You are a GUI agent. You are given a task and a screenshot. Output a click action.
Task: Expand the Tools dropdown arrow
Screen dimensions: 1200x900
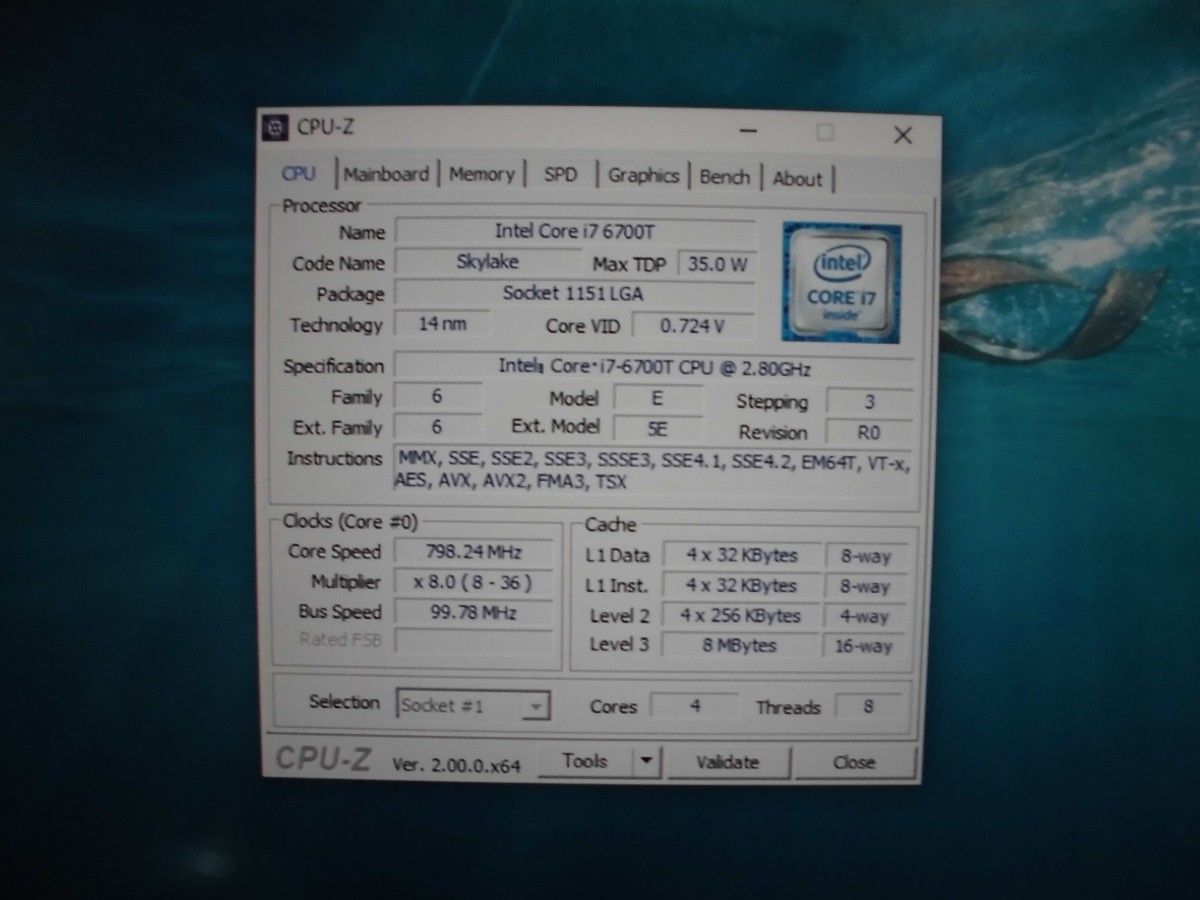[x=647, y=762]
